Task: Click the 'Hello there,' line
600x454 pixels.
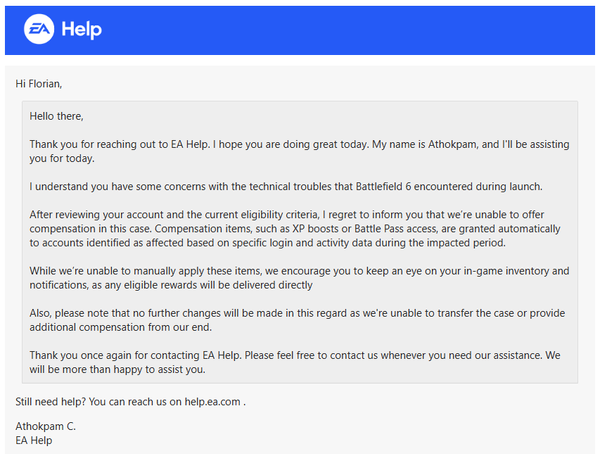Action: 57,117
